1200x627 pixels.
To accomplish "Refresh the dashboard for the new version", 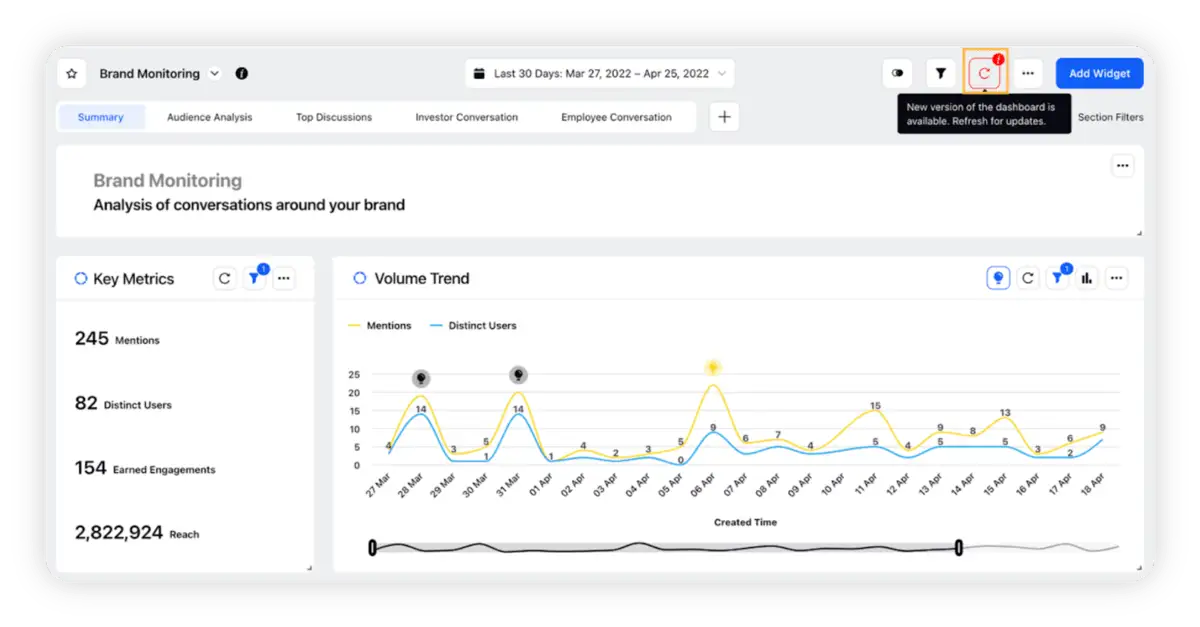I will click(x=983, y=72).
